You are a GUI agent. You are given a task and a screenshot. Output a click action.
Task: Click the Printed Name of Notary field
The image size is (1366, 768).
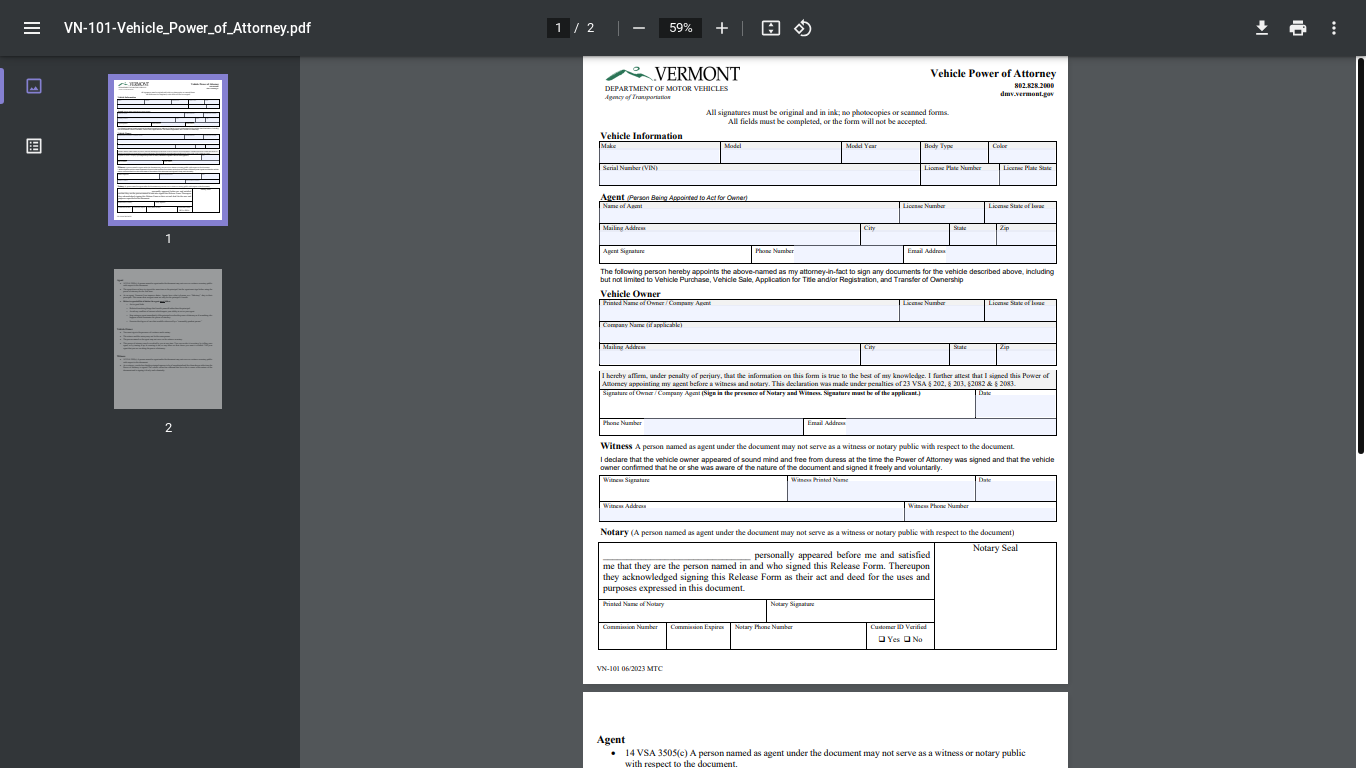tap(683, 611)
